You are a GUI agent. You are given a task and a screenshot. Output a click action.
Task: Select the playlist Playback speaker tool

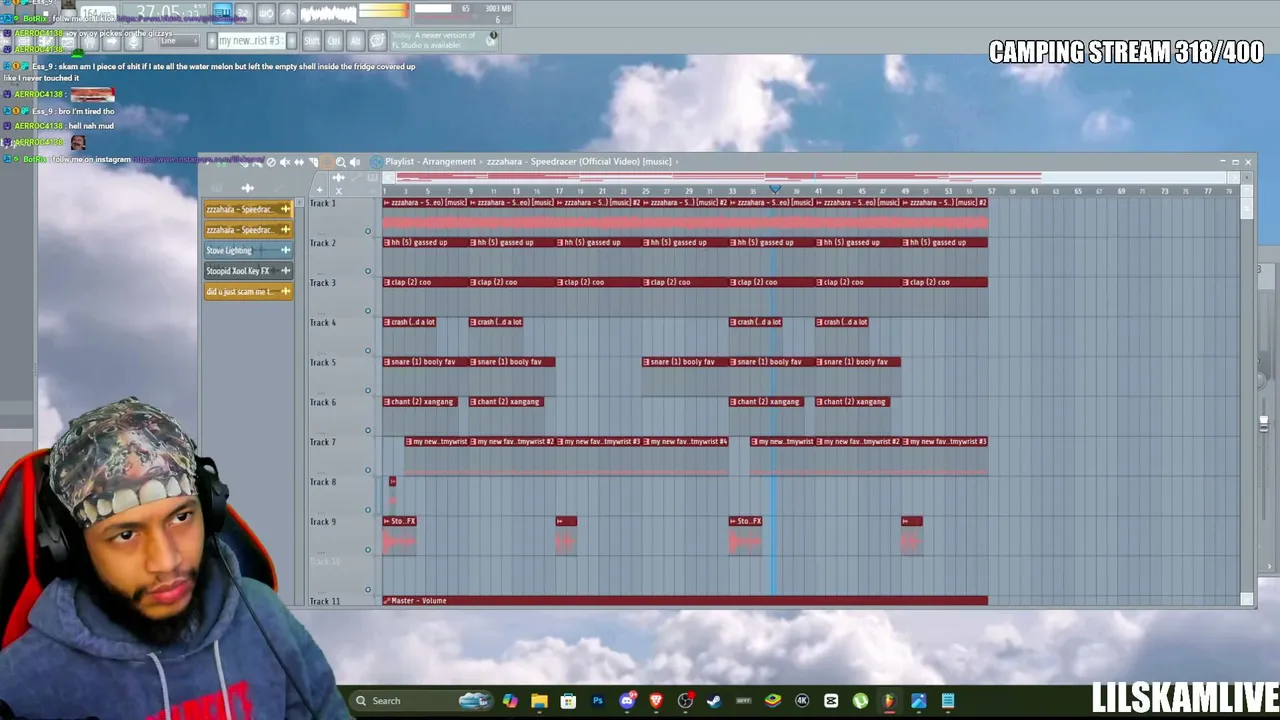click(x=354, y=162)
